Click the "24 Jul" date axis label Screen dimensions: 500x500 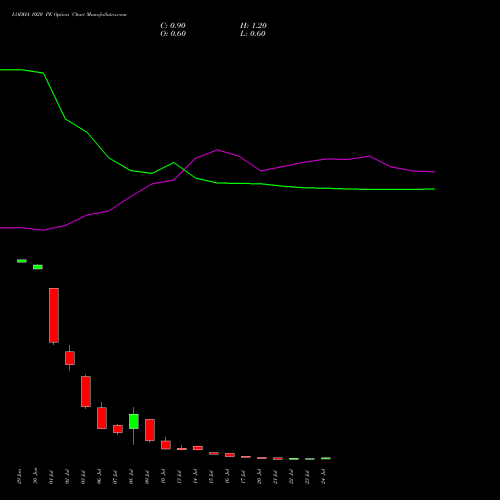coord(323,476)
